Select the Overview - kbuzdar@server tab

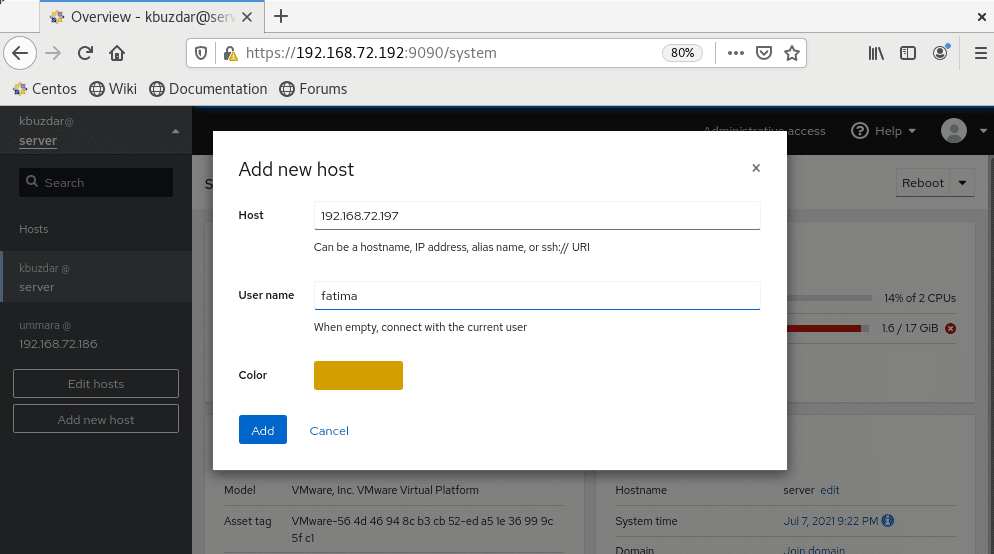coord(152,17)
